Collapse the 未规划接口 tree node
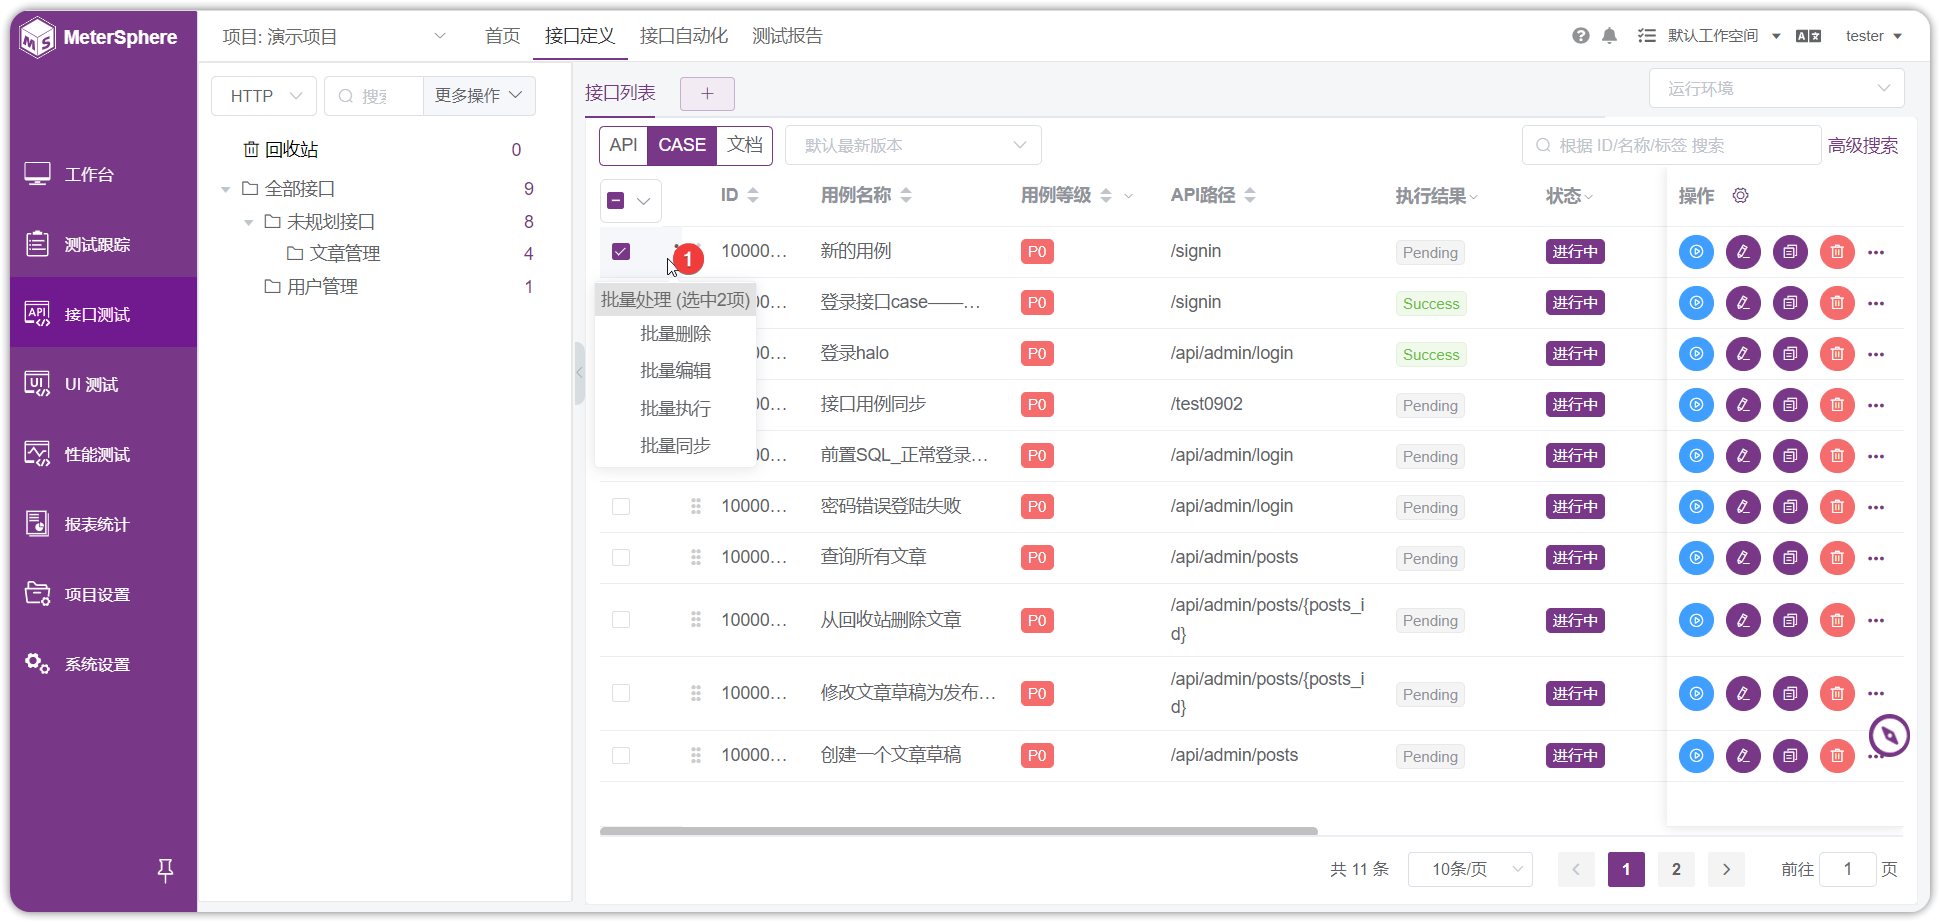This screenshot has height=922, width=1940. (x=248, y=222)
